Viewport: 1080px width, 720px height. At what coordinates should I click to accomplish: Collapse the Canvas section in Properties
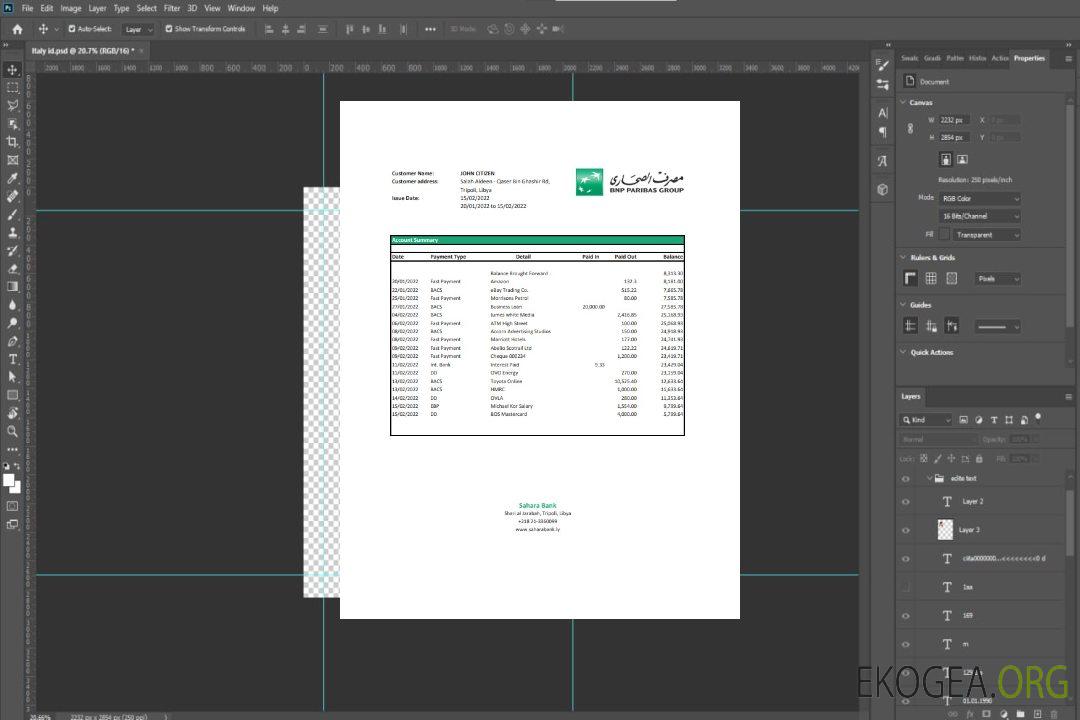[903, 102]
